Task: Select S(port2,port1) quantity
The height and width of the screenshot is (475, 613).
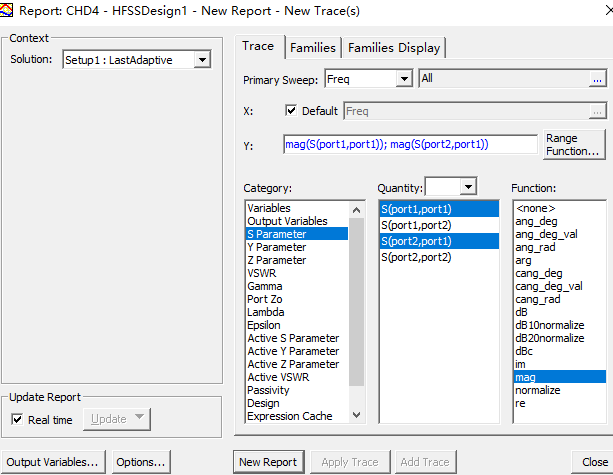Action: pos(439,241)
